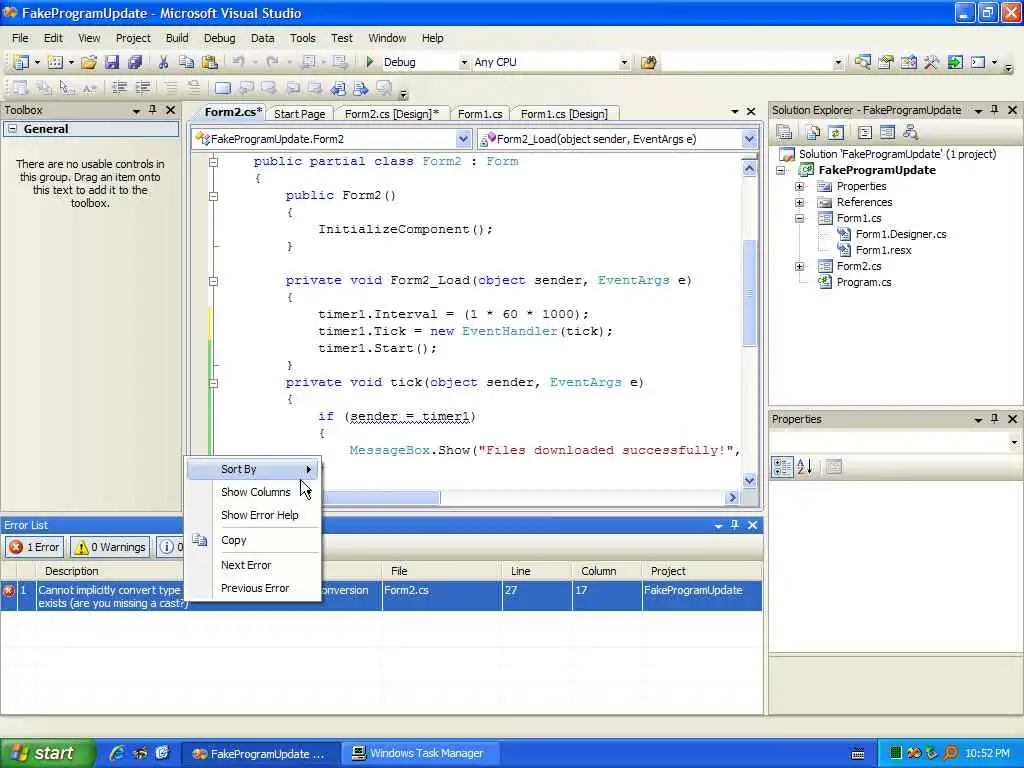Select Form1.Designer.cs in Solution Explorer

(901, 234)
